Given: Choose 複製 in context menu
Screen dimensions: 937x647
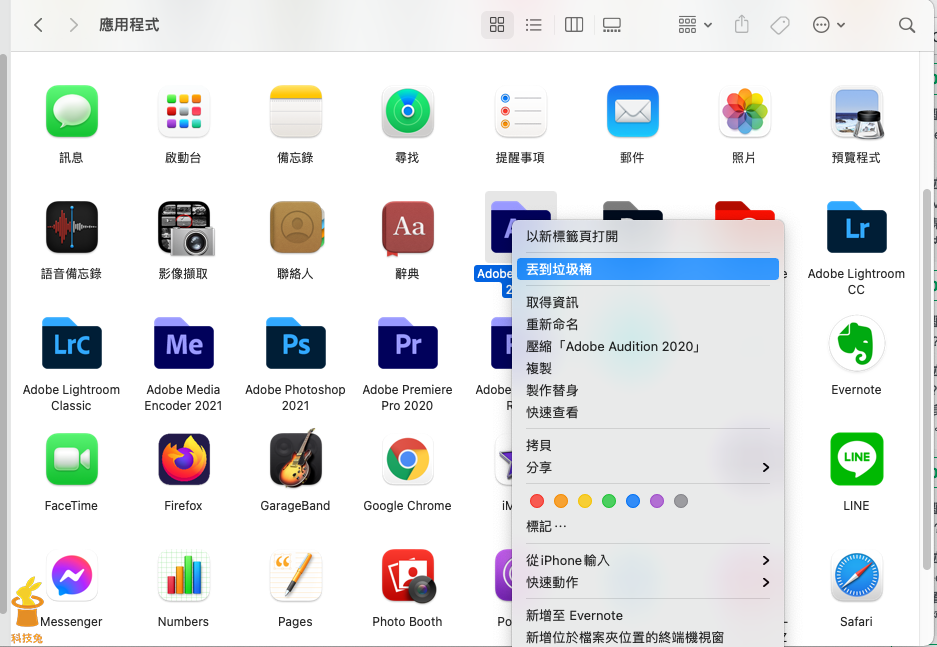Looking at the screenshot, I should [648, 369].
